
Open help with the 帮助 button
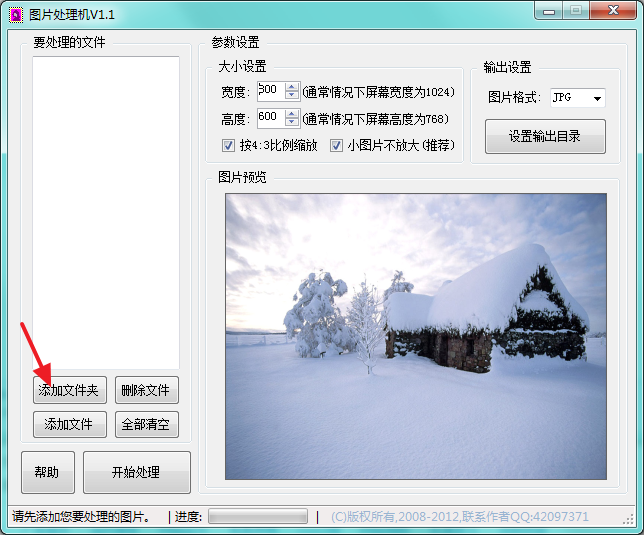coord(48,472)
